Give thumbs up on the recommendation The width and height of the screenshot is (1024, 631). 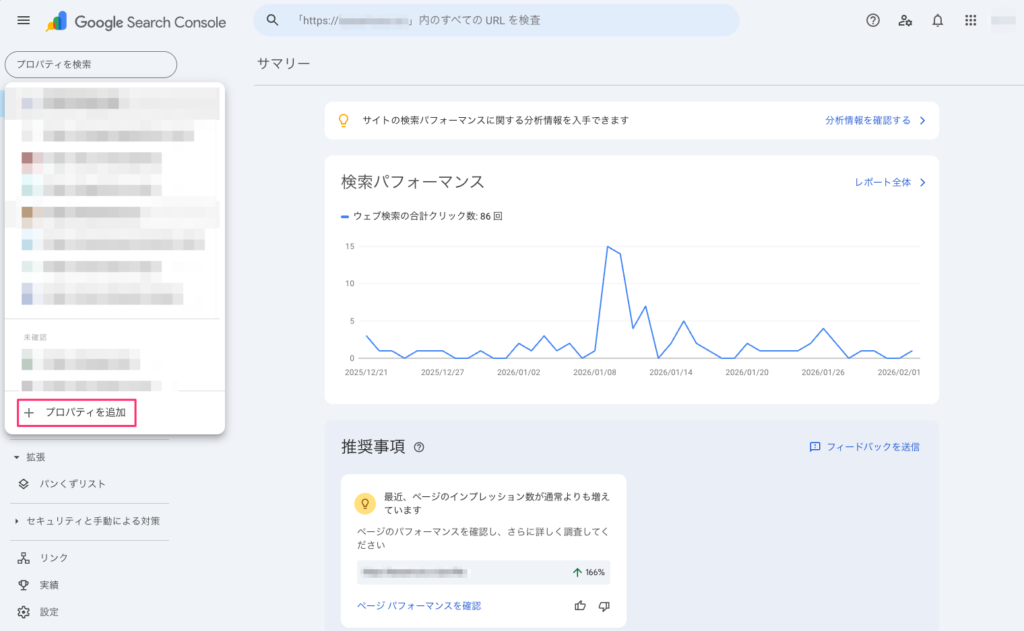579,605
